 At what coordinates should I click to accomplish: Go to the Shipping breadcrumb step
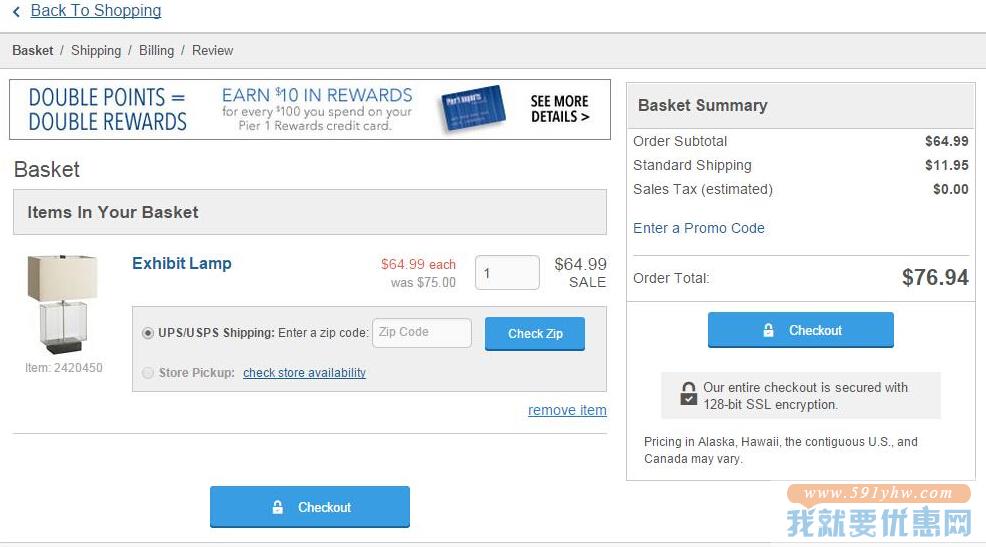pos(96,50)
